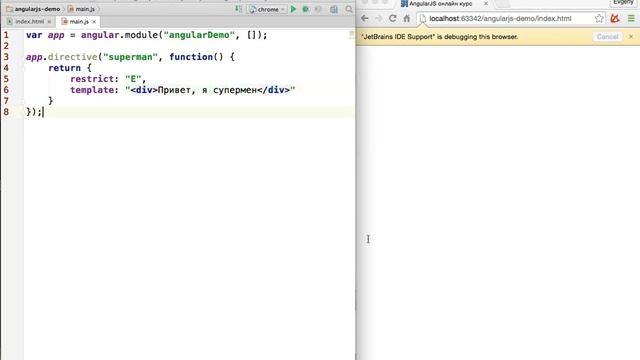Open the Chrome hamburger menu
Image resolution: width=640 pixels, height=360 pixels.
[631, 18]
